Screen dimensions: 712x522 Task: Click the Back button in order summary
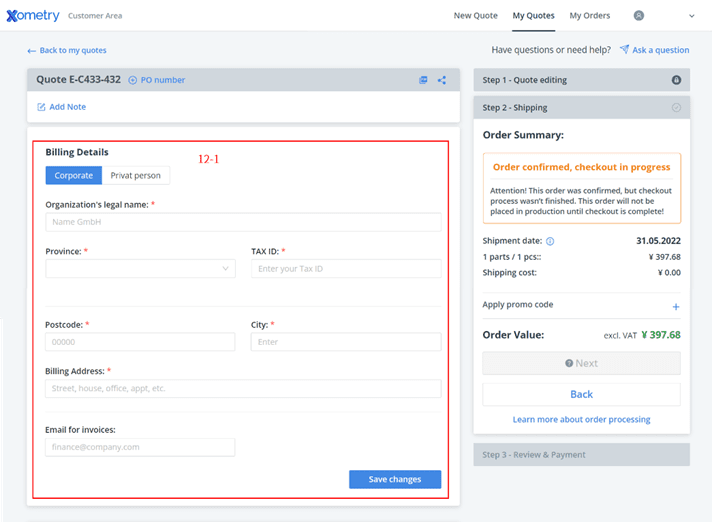click(581, 394)
